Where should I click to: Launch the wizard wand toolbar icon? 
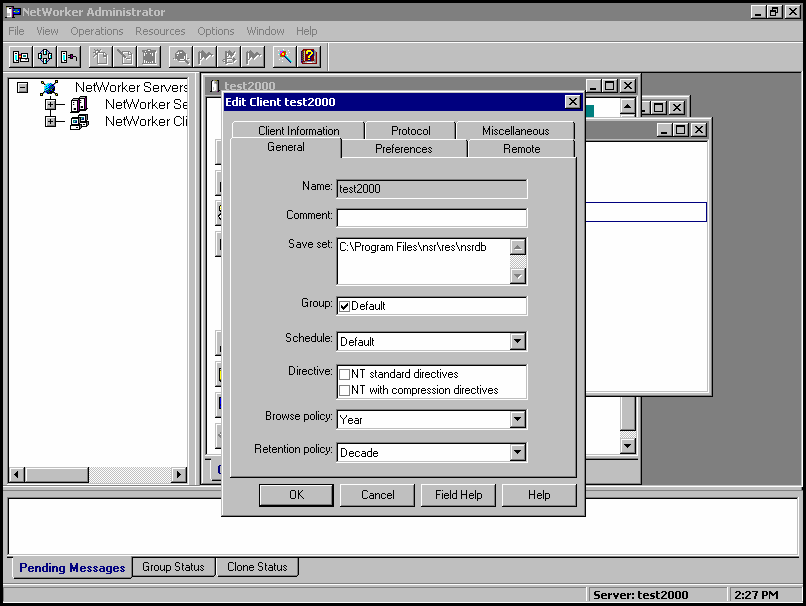[285, 57]
